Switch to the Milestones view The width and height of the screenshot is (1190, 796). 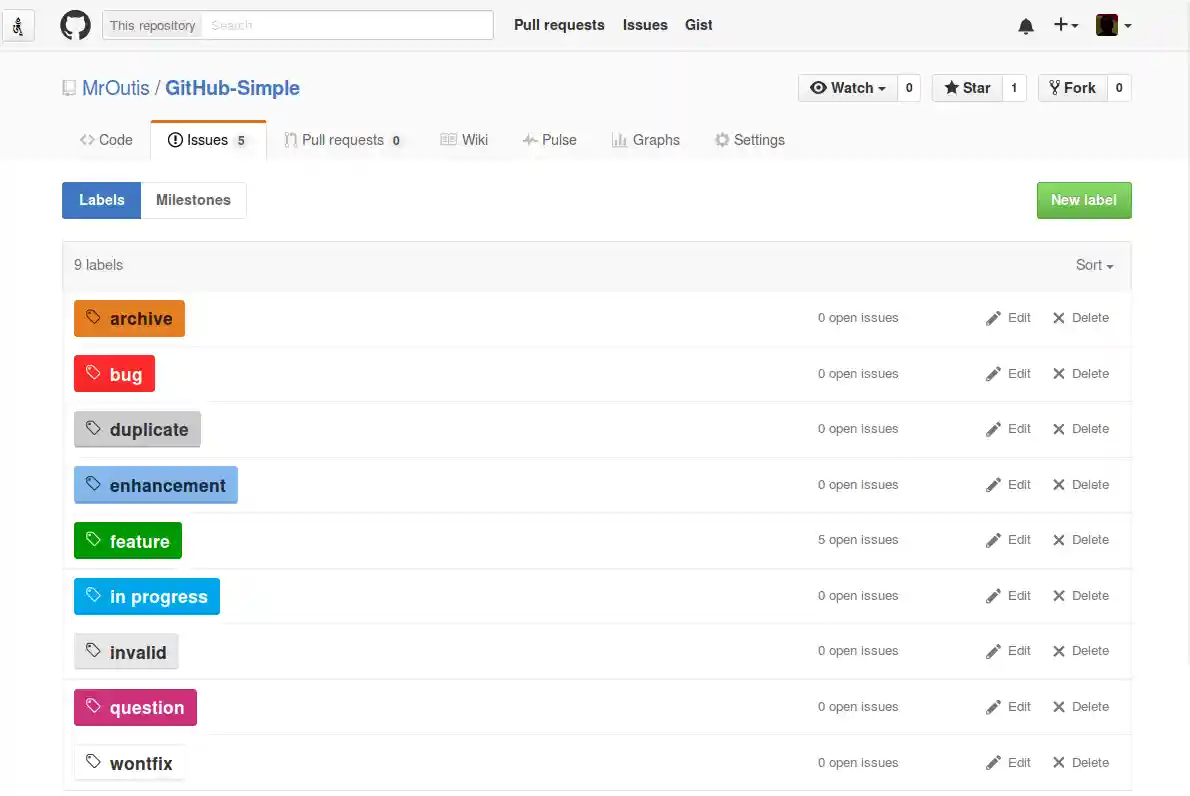tap(193, 200)
